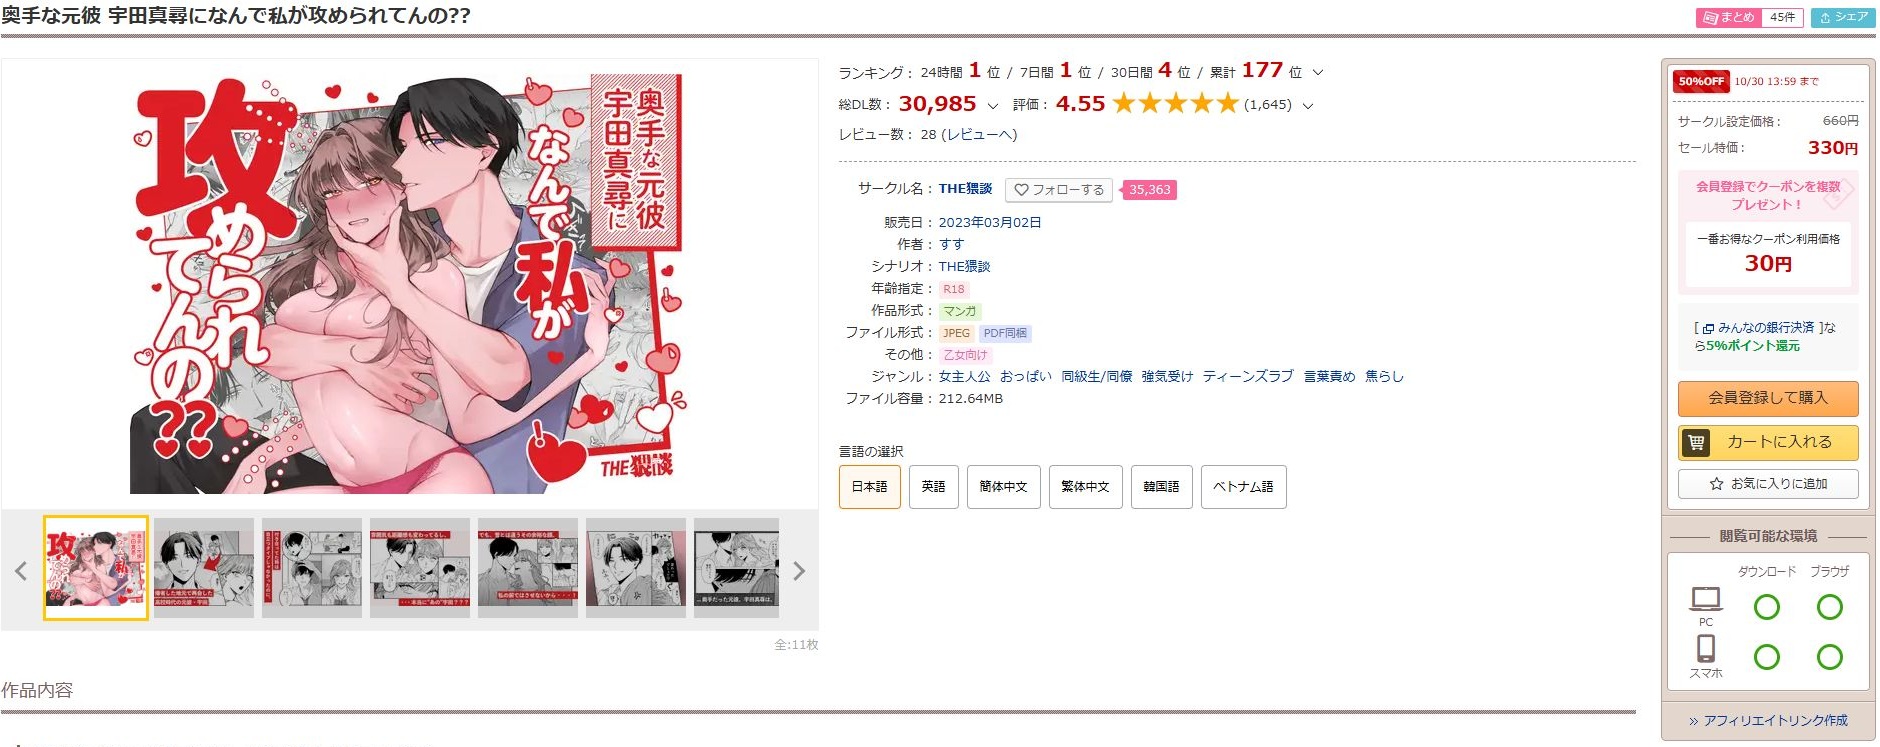This screenshot has height=747, width=1880.
Task: Open the マンガ format tag
Action: 960,311
